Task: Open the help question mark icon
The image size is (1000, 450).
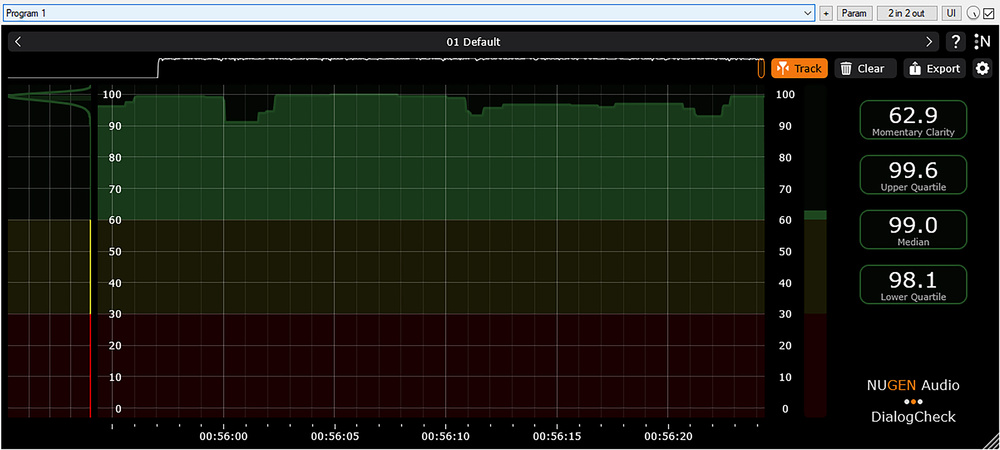Action: [956, 42]
